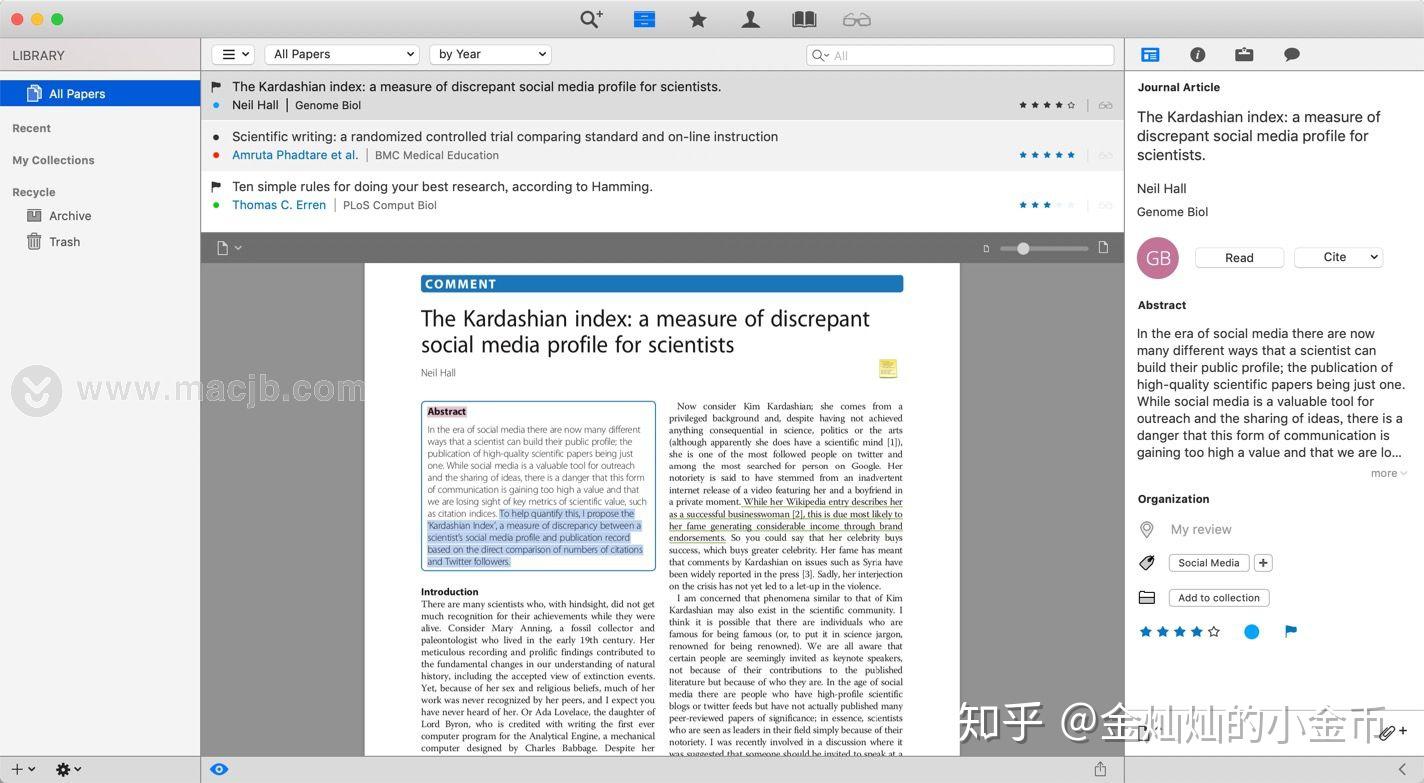Select All Papers in the library sidebar
This screenshot has width=1424, height=783.
(x=100, y=93)
